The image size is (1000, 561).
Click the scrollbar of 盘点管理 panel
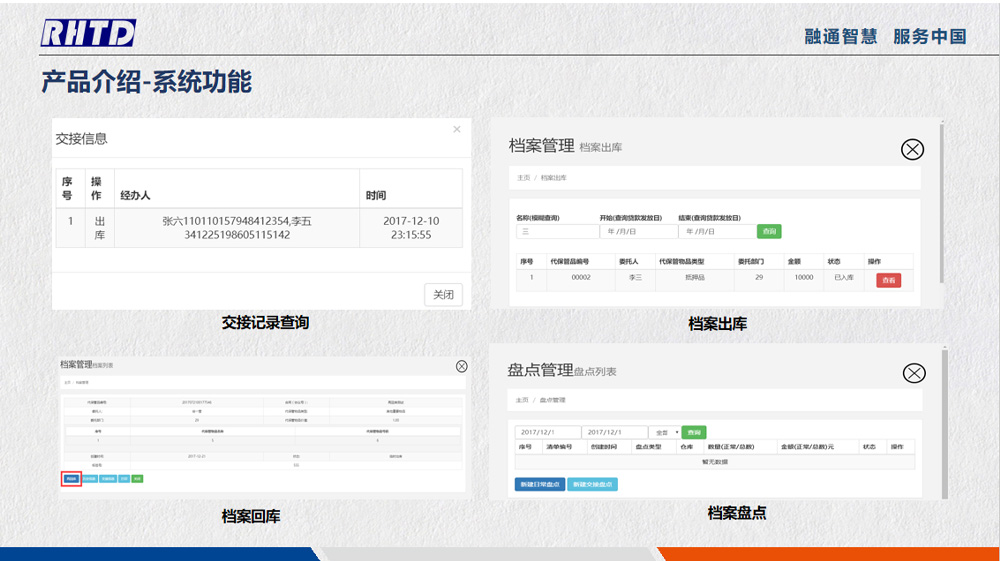point(945,424)
